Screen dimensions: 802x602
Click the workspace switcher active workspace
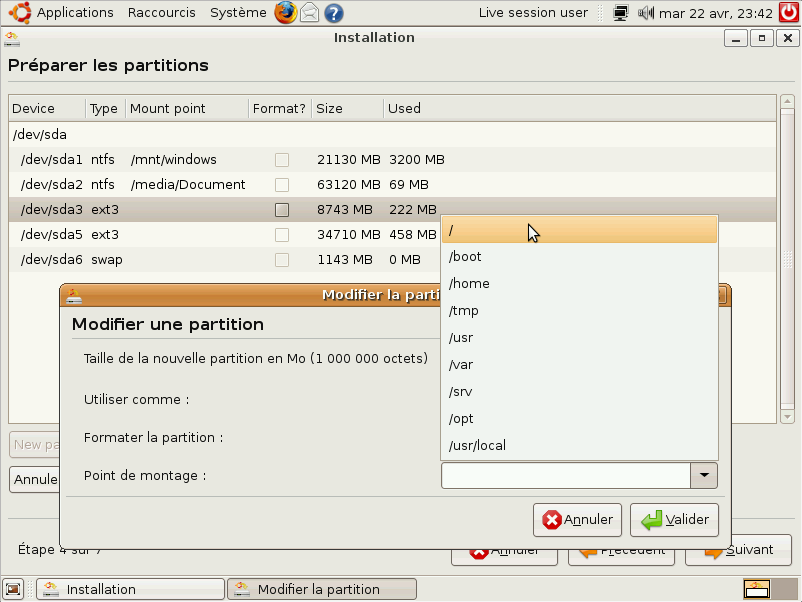[x=756, y=589]
